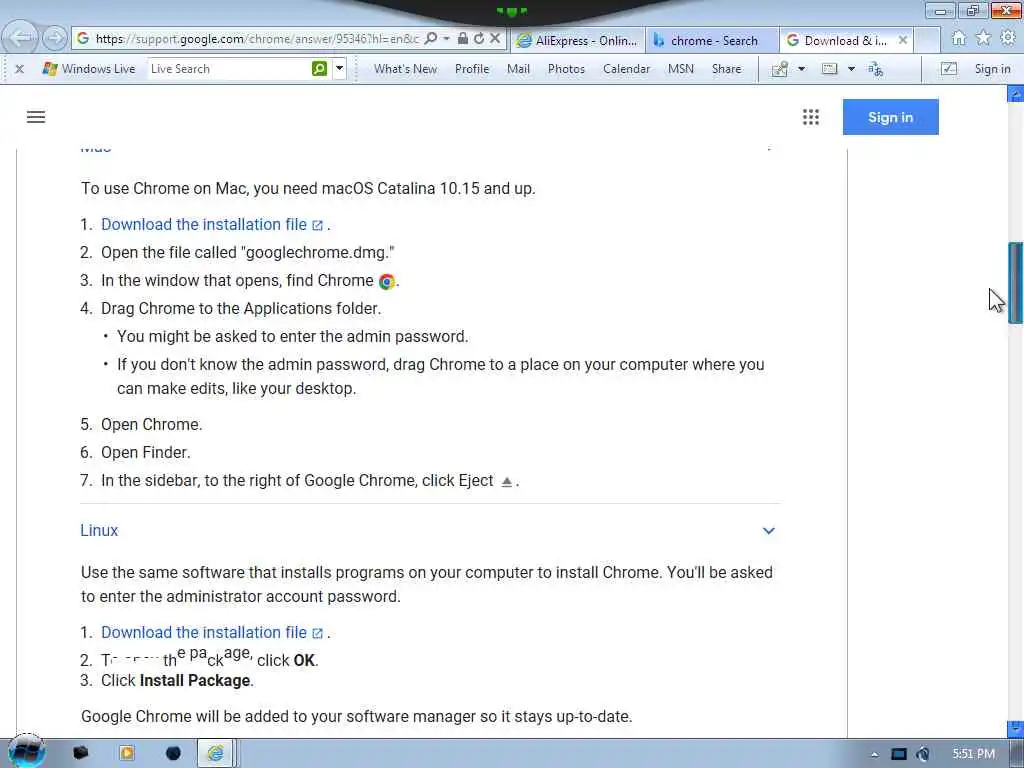The width and height of the screenshot is (1024, 768).
Task: Collapse the Linux section heading
Action: click(99, 530)
